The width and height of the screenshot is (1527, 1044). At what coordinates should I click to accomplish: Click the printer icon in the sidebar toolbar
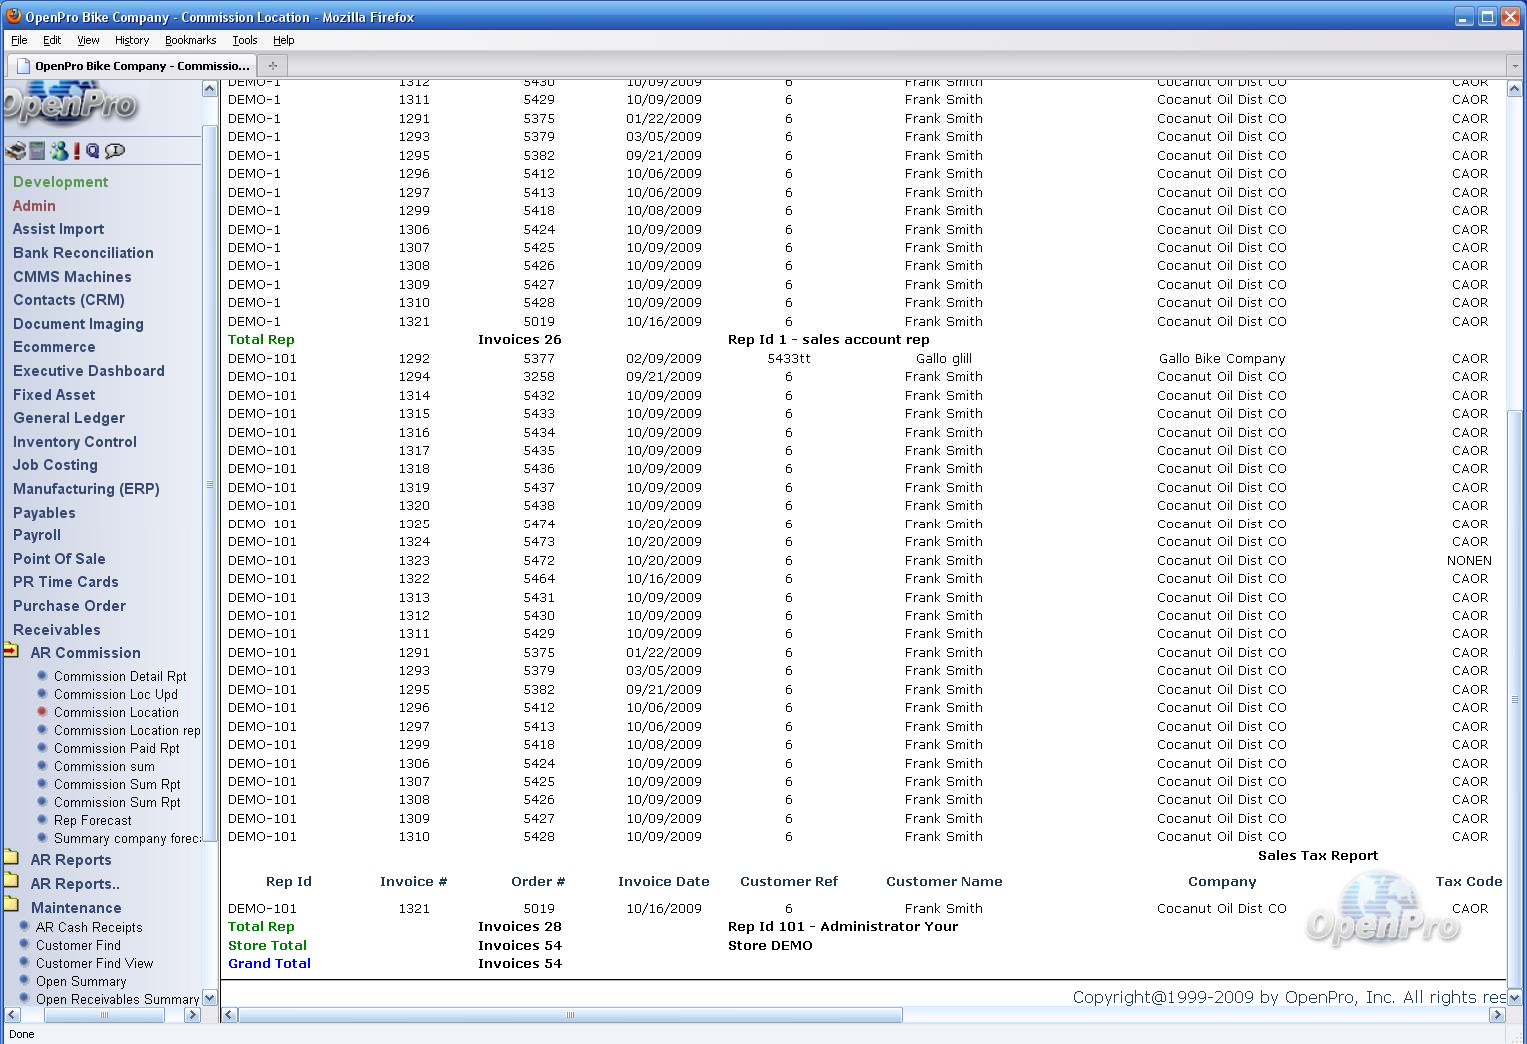tap(16, 151)
